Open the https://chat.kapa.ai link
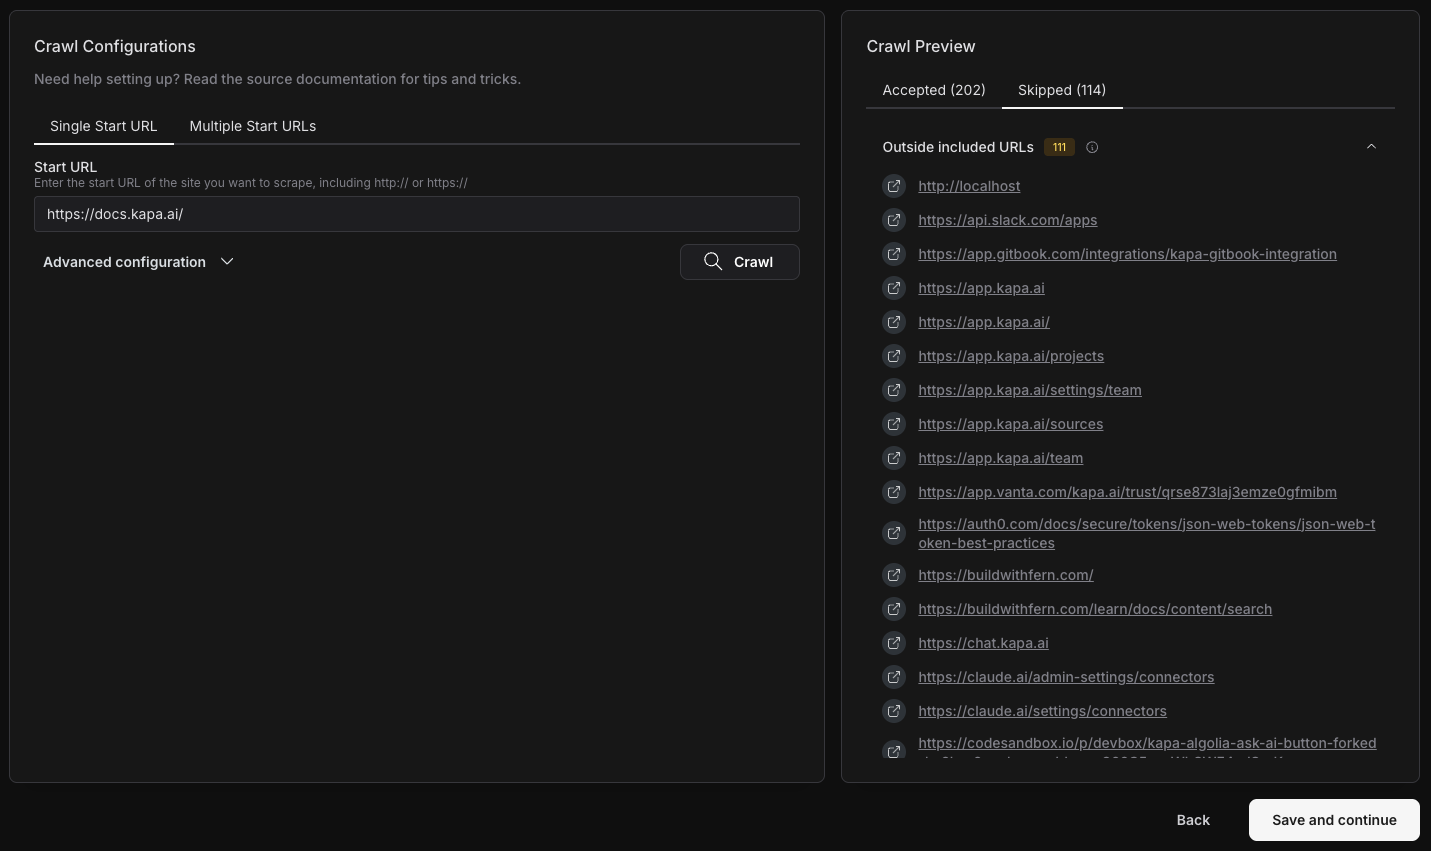 (x=983, y=643)
